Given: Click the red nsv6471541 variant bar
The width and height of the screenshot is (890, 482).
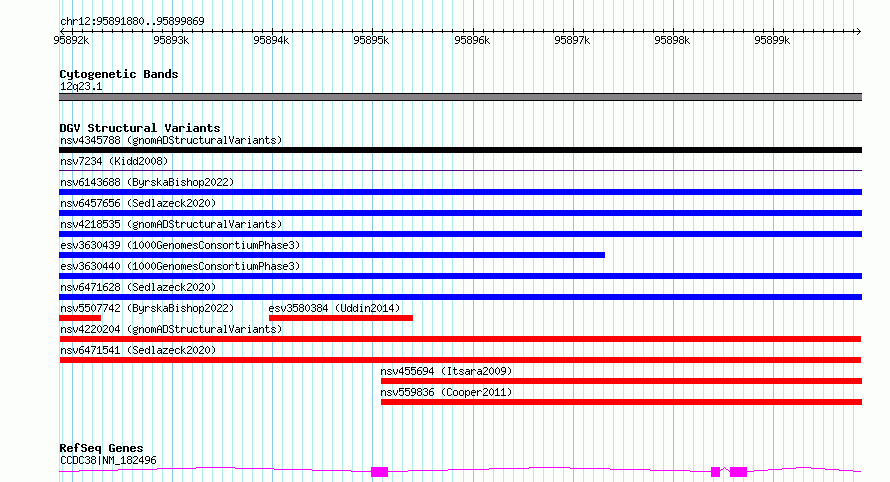Looking at the screenshot, I should tap(460, 360).
